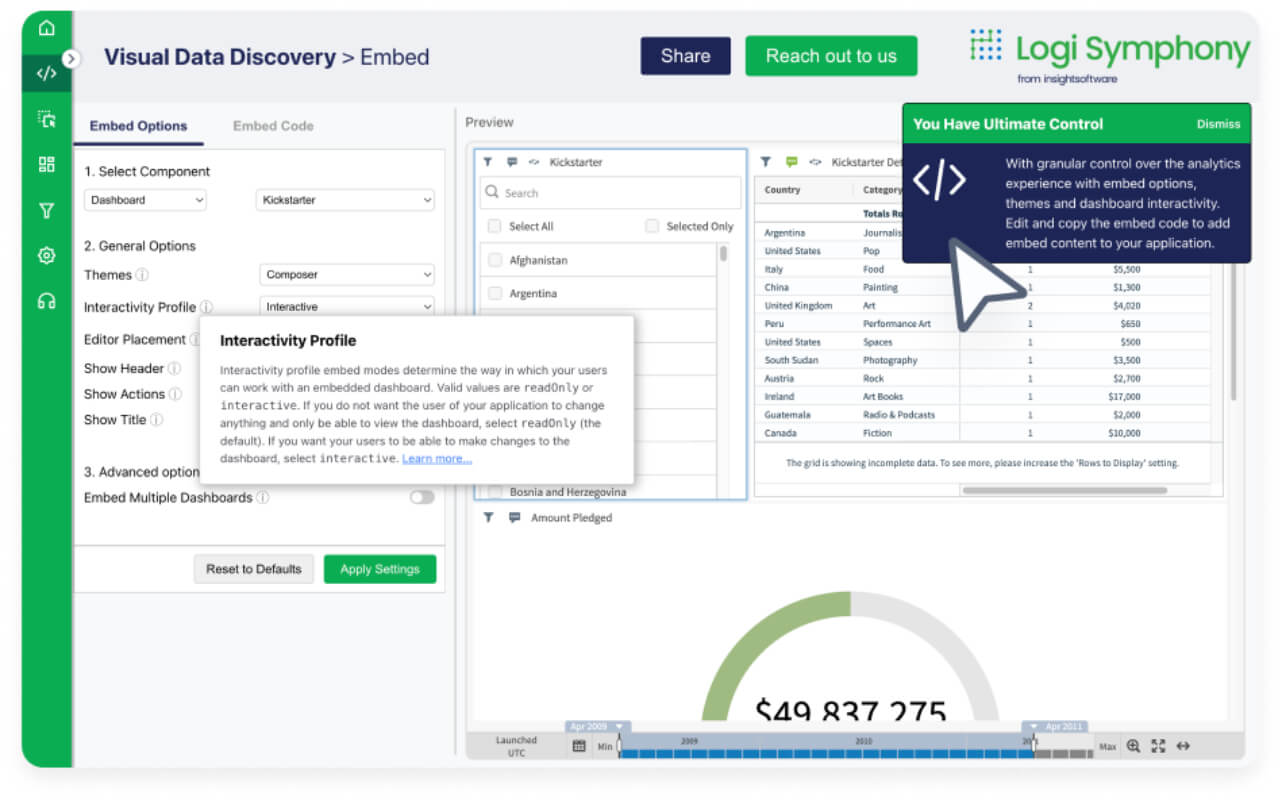1282x800 pixels.
Task: Click the Reach out to us button
Action: 831,56
